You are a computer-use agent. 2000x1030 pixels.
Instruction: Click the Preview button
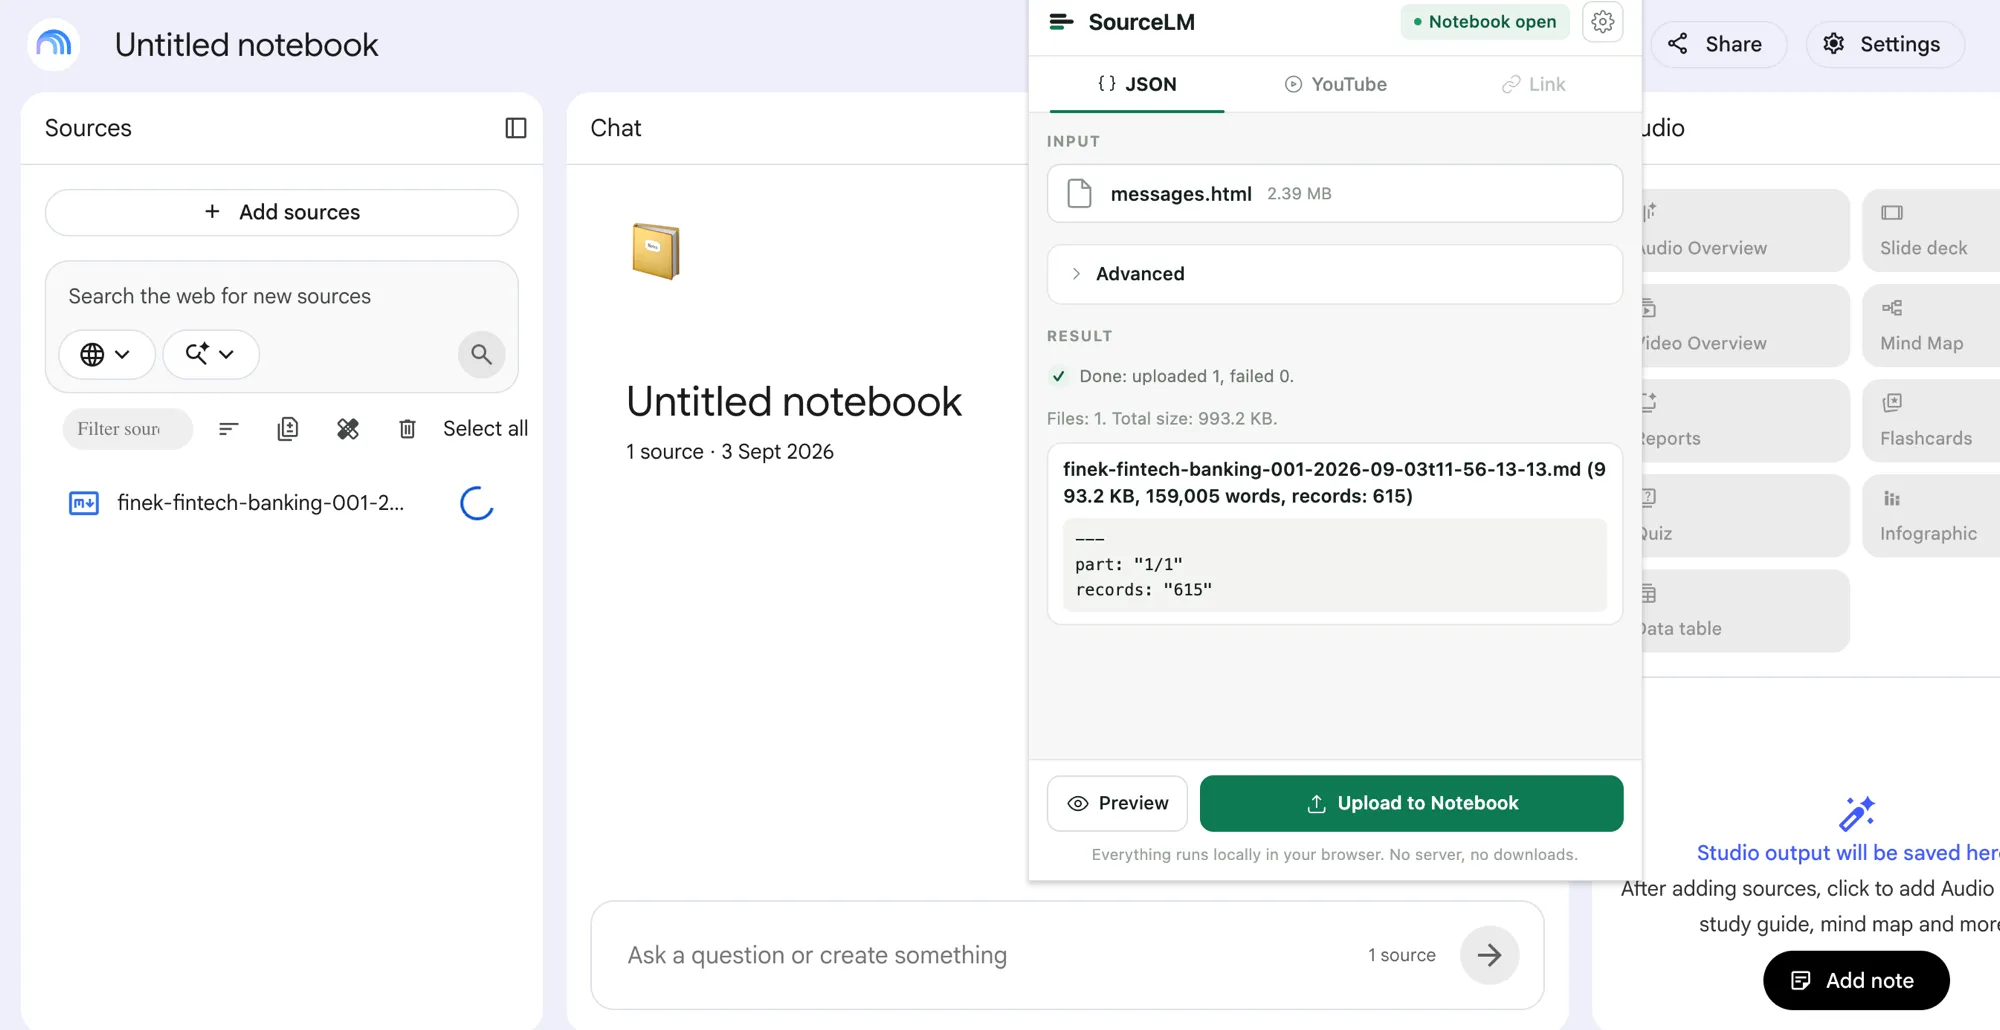[1117, 803]
